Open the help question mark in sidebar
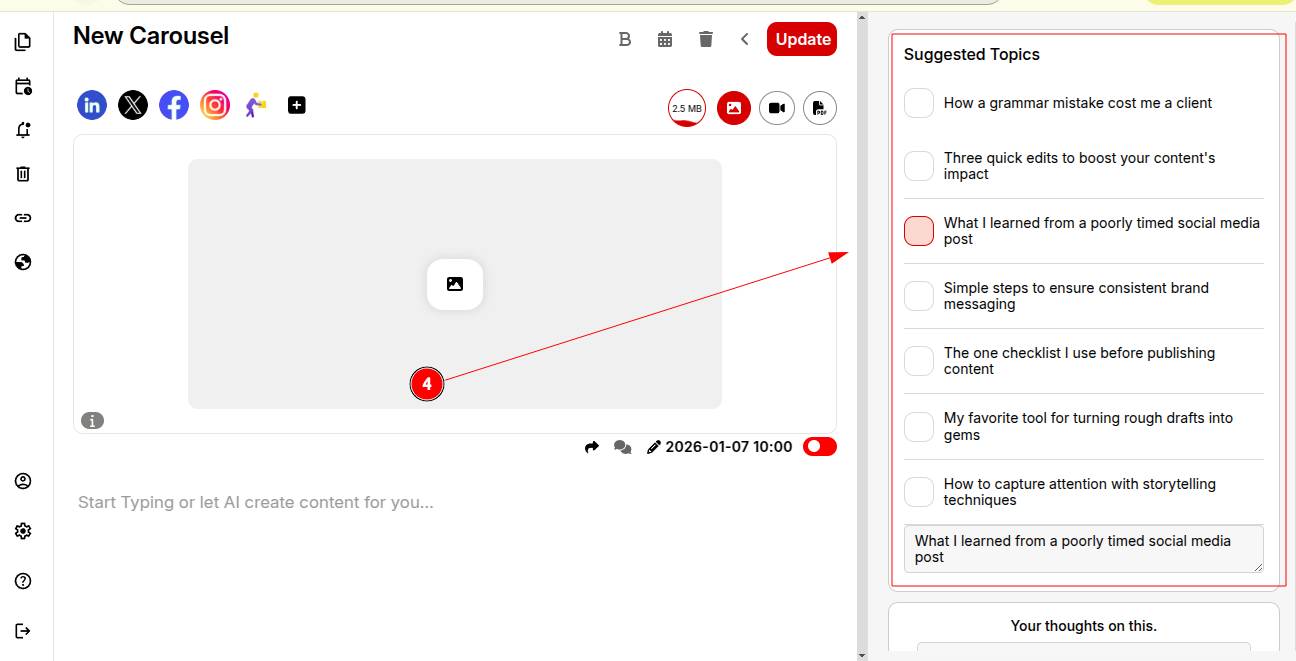Screen dimensions: 1296x661 (x=23, y=581)
